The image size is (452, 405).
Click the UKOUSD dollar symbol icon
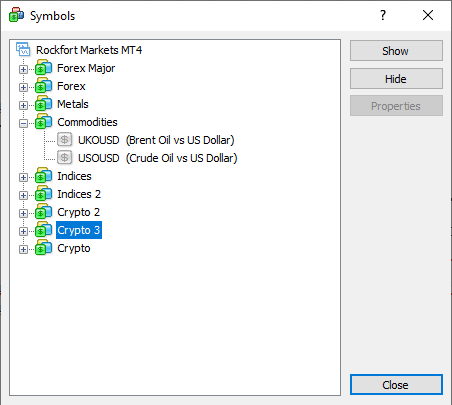pyautogui.click(x=64, y=140)
